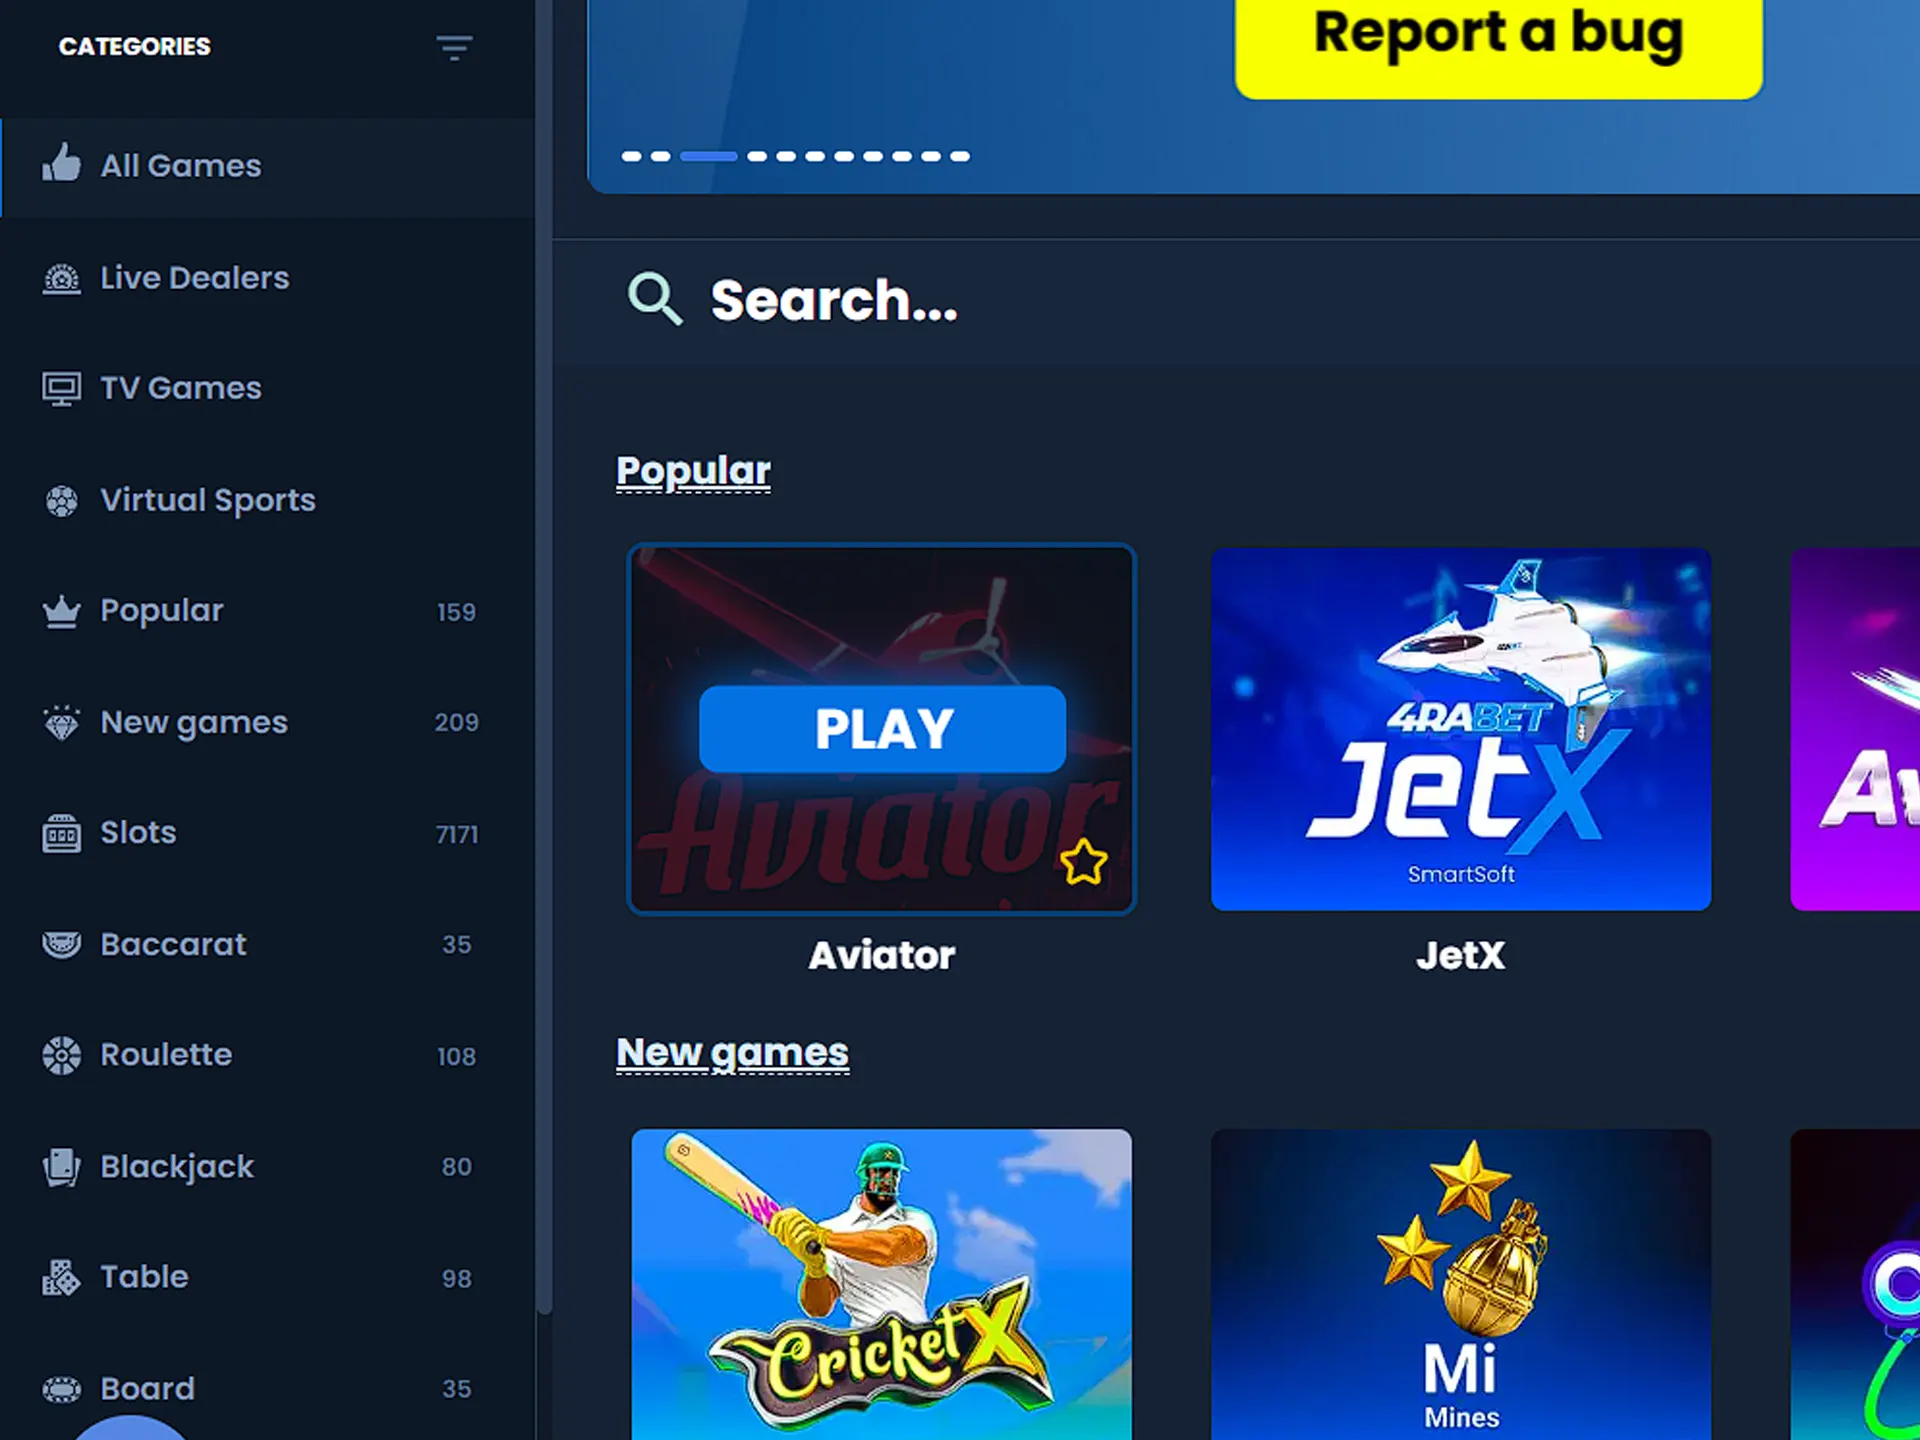The image size is (1920, 1440).
Task: Select the Virtual Sports category icon
Action: 60,499
